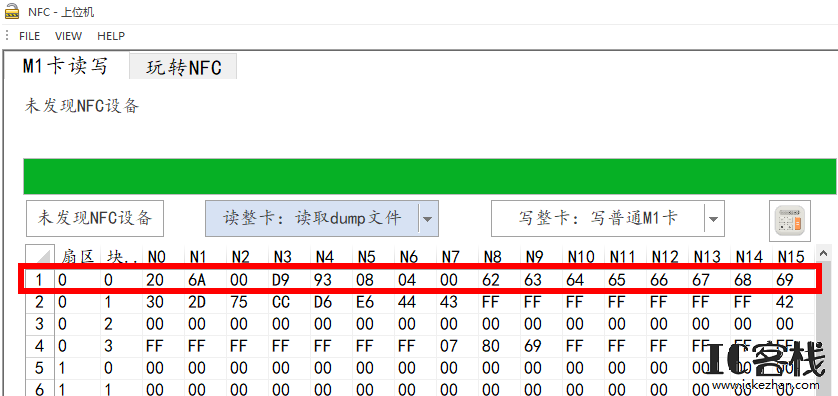Image resolution: width=838 pixels, height=396 pixels.
Task: Select row header 4
Action: coord(40,346)
